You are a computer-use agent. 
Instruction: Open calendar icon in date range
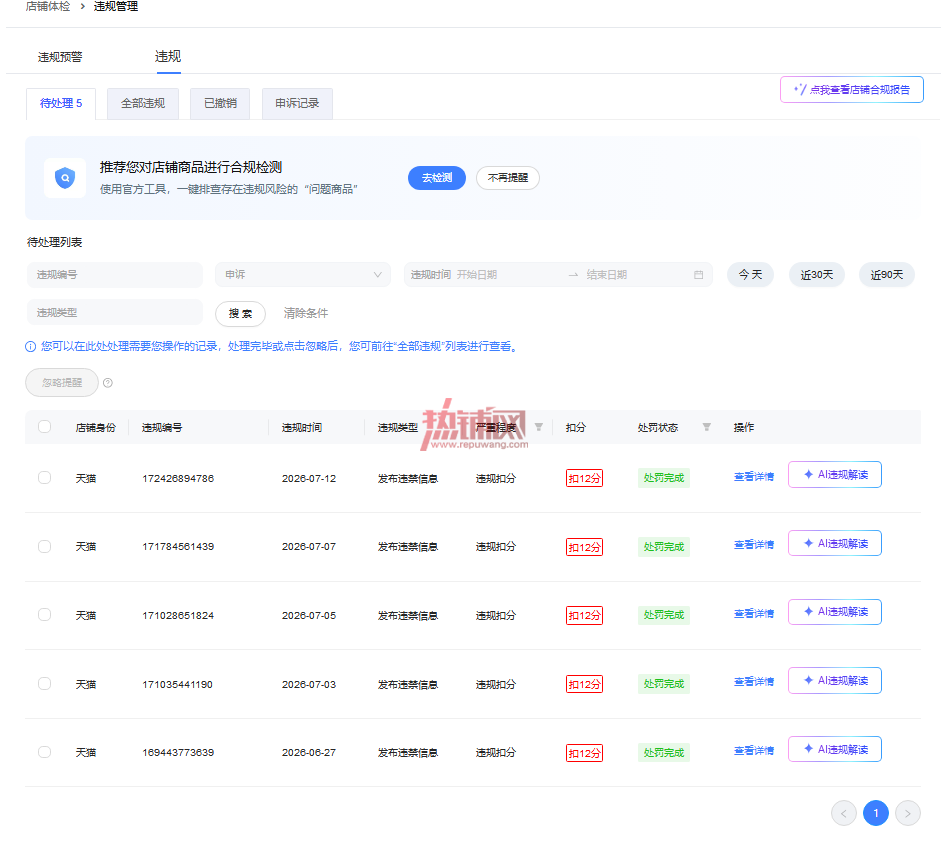pos(698,274)
